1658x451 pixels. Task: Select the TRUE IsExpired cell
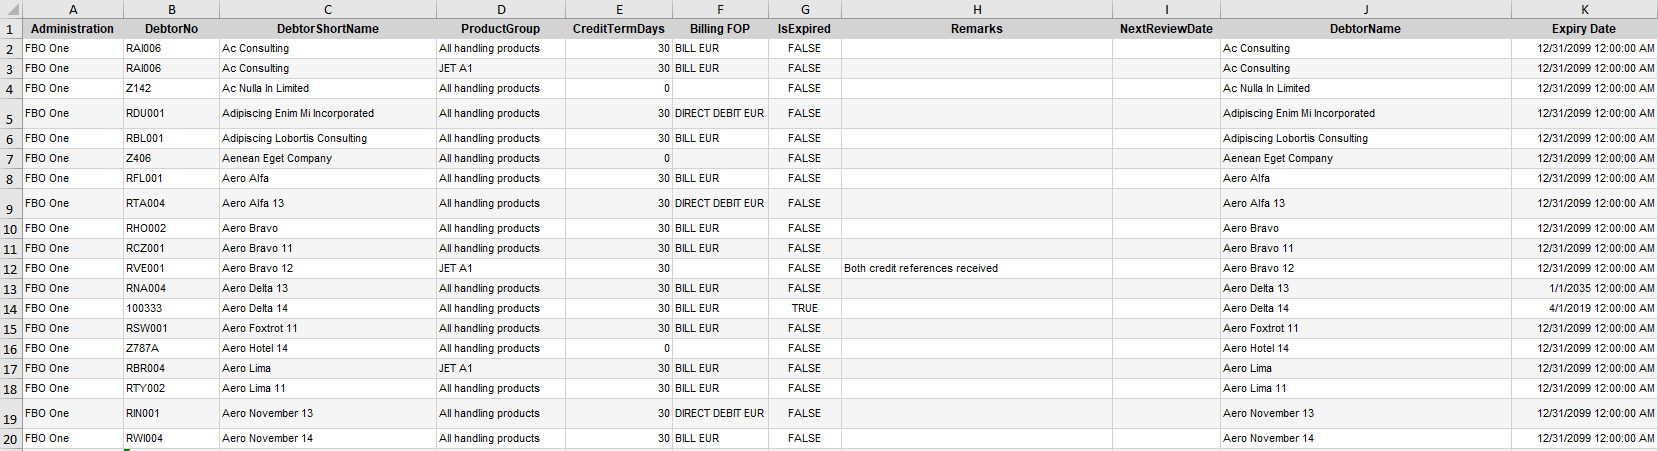pos(805,309)
